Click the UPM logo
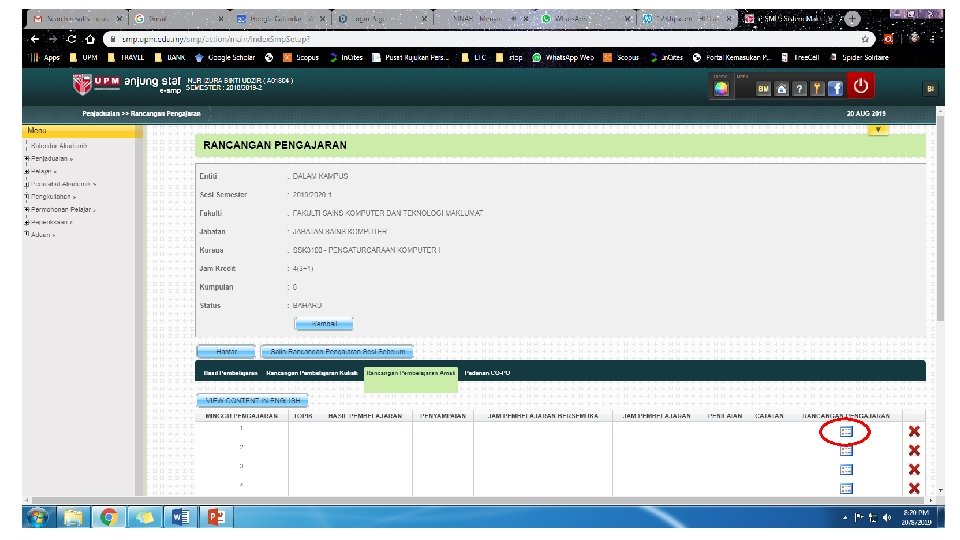The height and width of the screenshot is (540, 960). pyautogui.click(x=96, y=83)
